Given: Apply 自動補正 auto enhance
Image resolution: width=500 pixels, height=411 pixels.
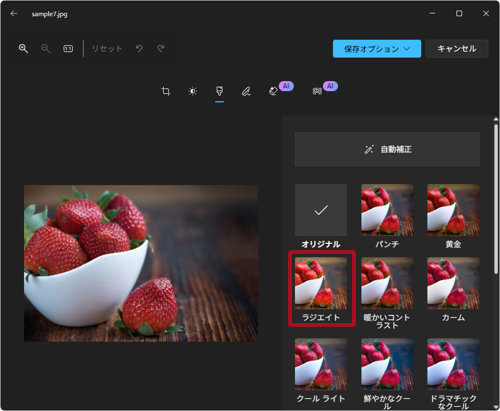Looking at the screenshot, I should (x=387, y=149).
